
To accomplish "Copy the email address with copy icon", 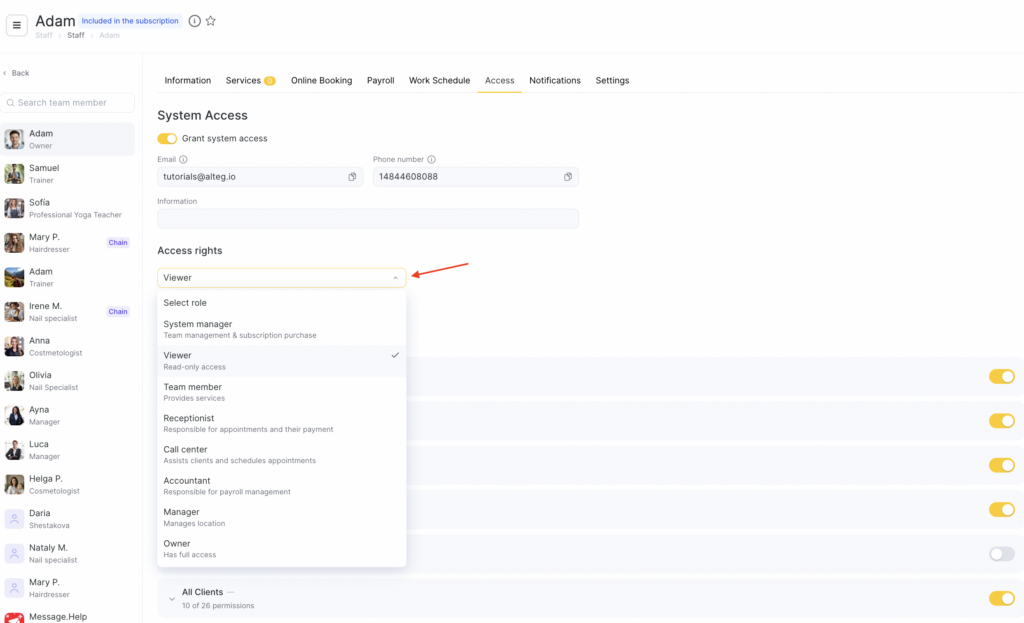I will click(x=352, y=177).
